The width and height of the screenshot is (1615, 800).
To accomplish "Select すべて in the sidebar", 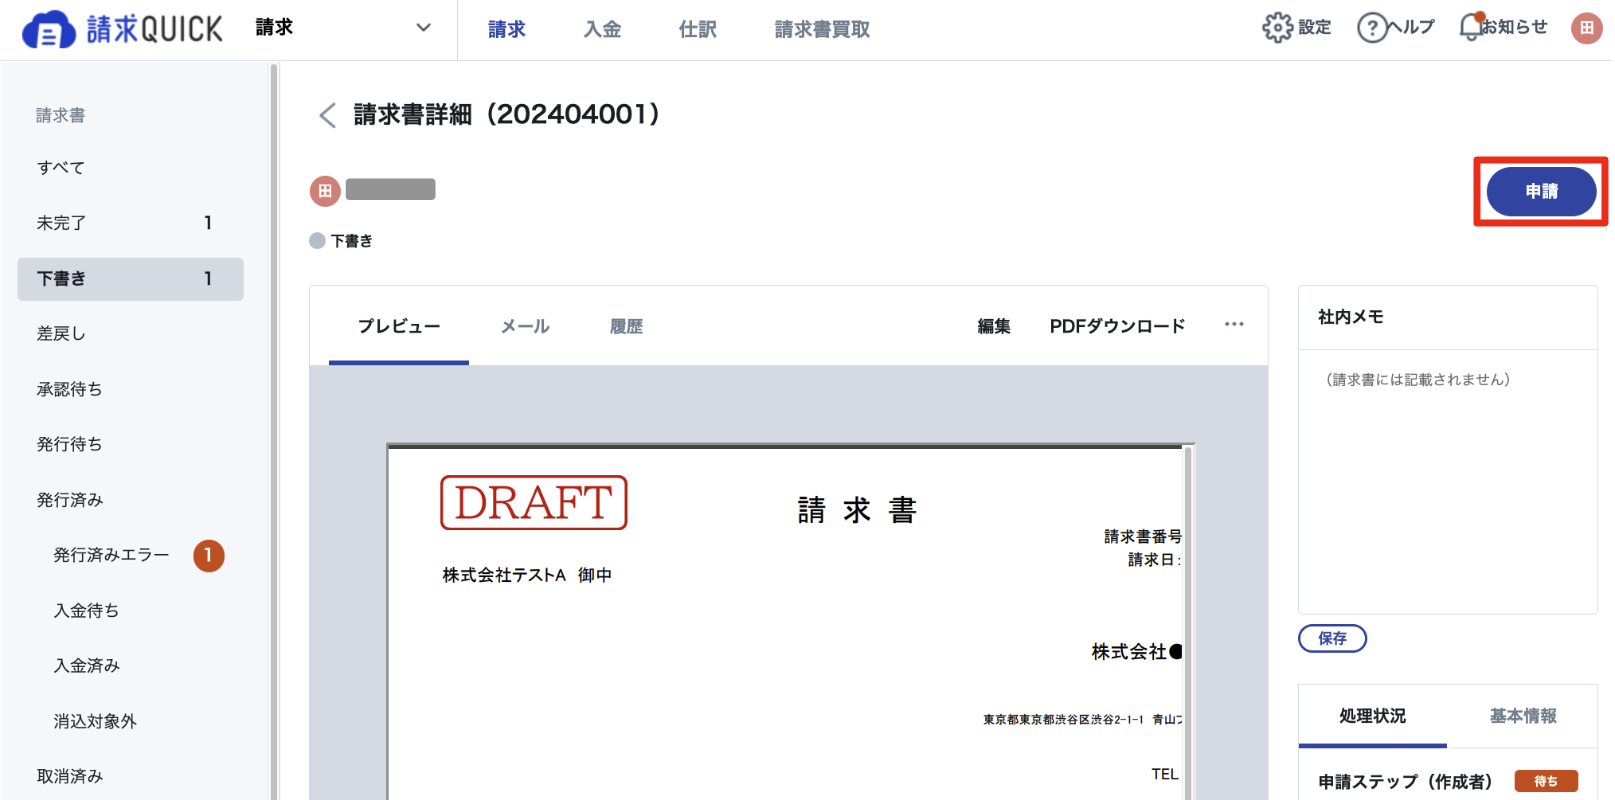I will (131, 168).
